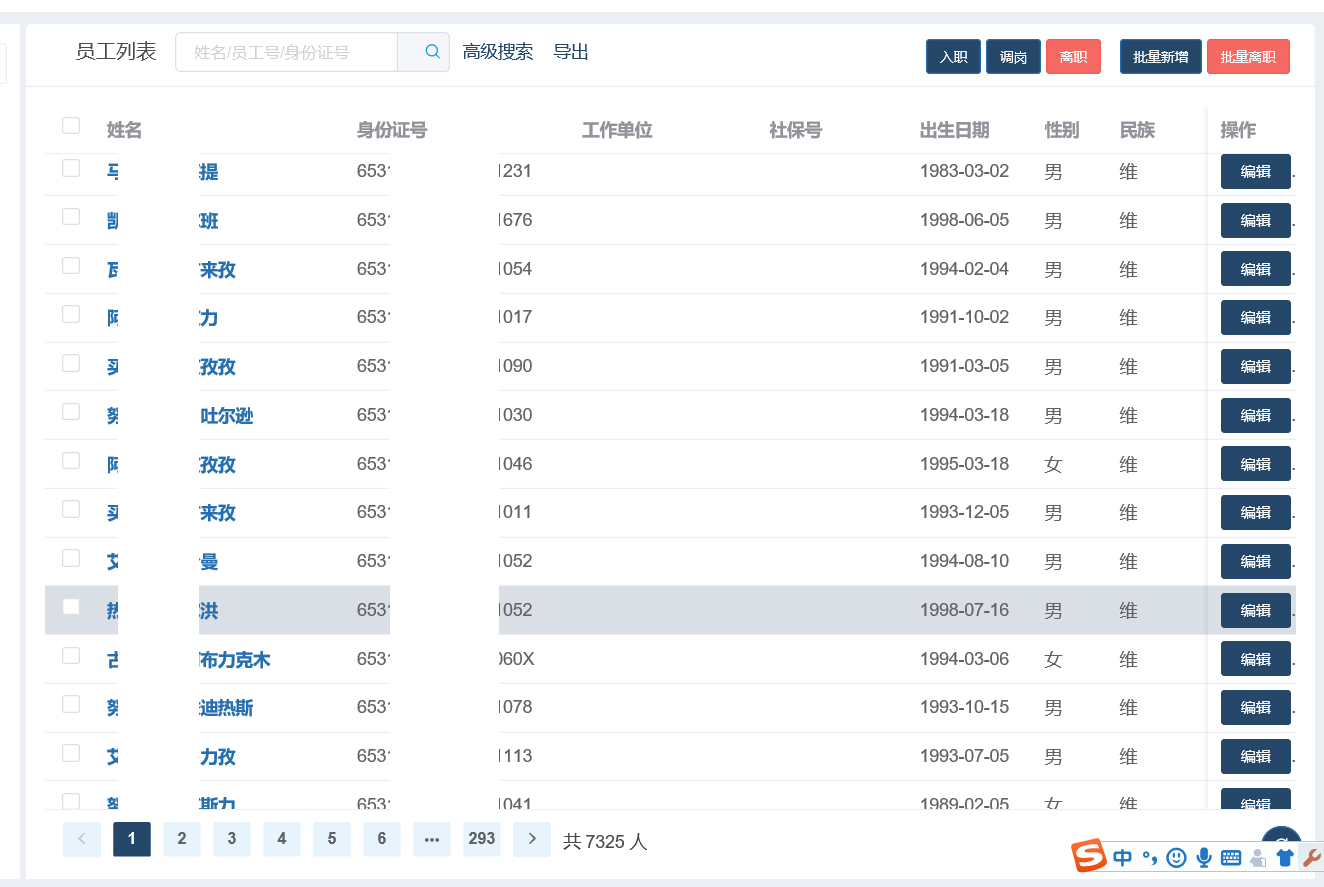1324x887 pixels.
Task: Click the 调岗 transfer button
Action: (1013, 57)
